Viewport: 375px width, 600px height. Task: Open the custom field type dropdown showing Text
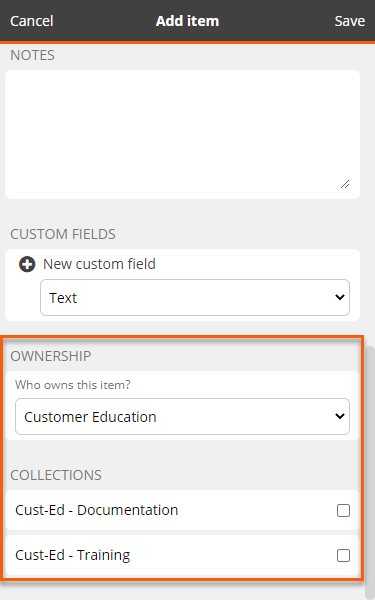(195, 298)
